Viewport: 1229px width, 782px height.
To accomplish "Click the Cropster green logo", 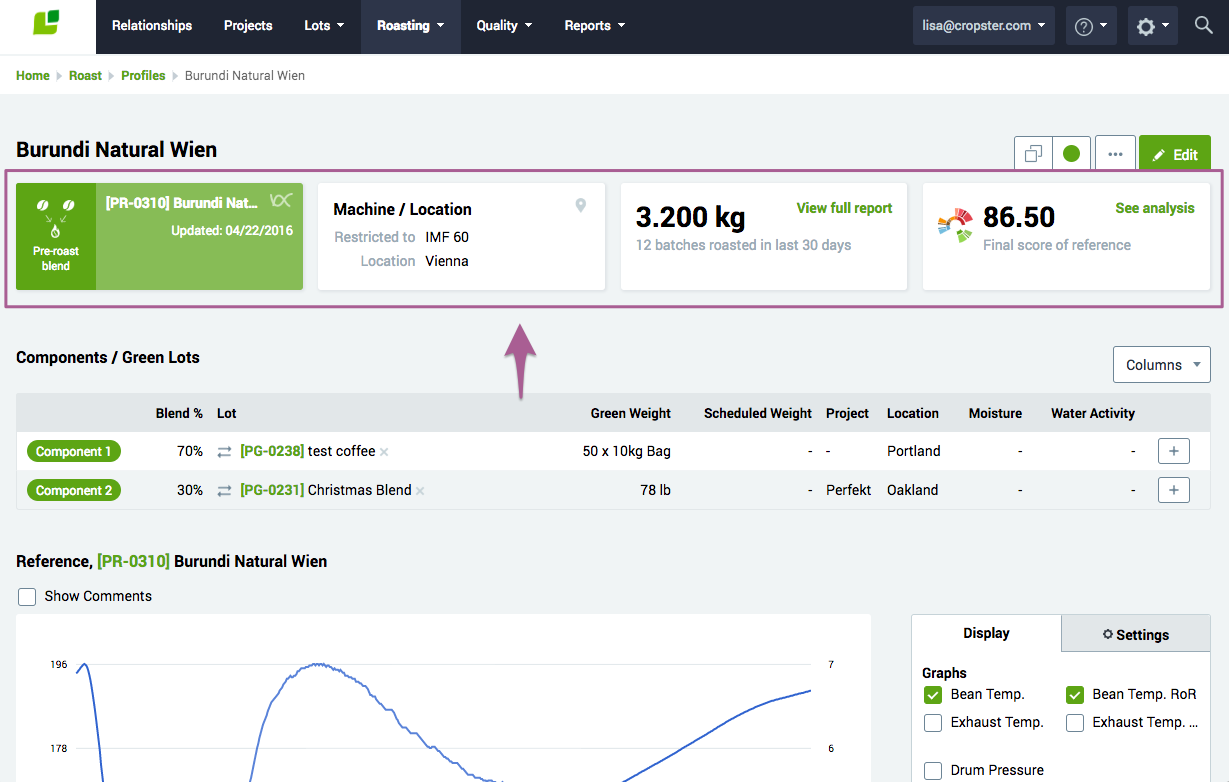I will pos(46,23).
